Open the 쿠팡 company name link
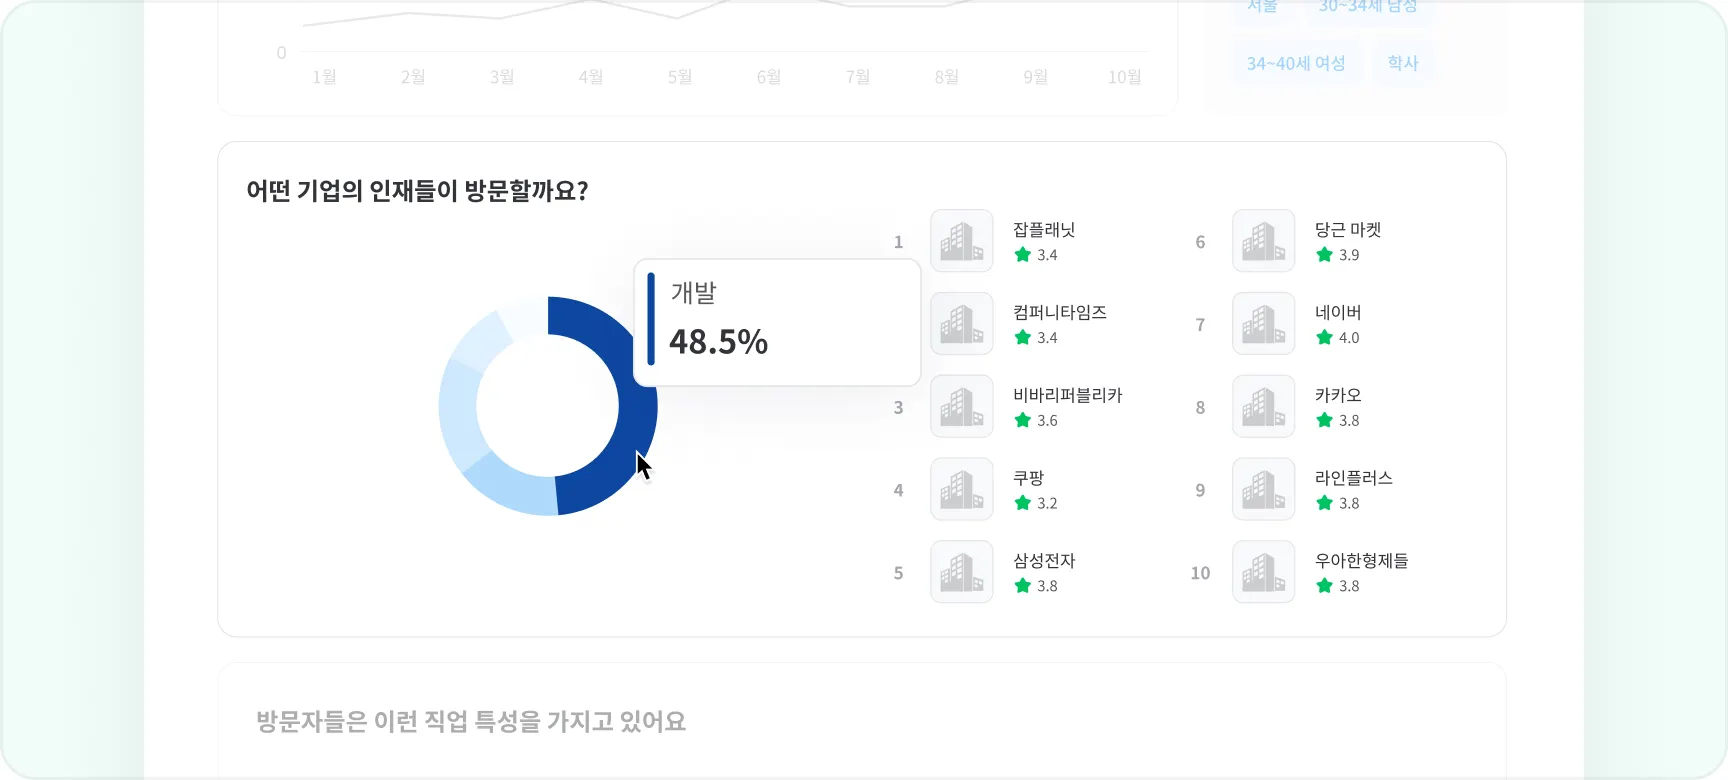 1028,479
